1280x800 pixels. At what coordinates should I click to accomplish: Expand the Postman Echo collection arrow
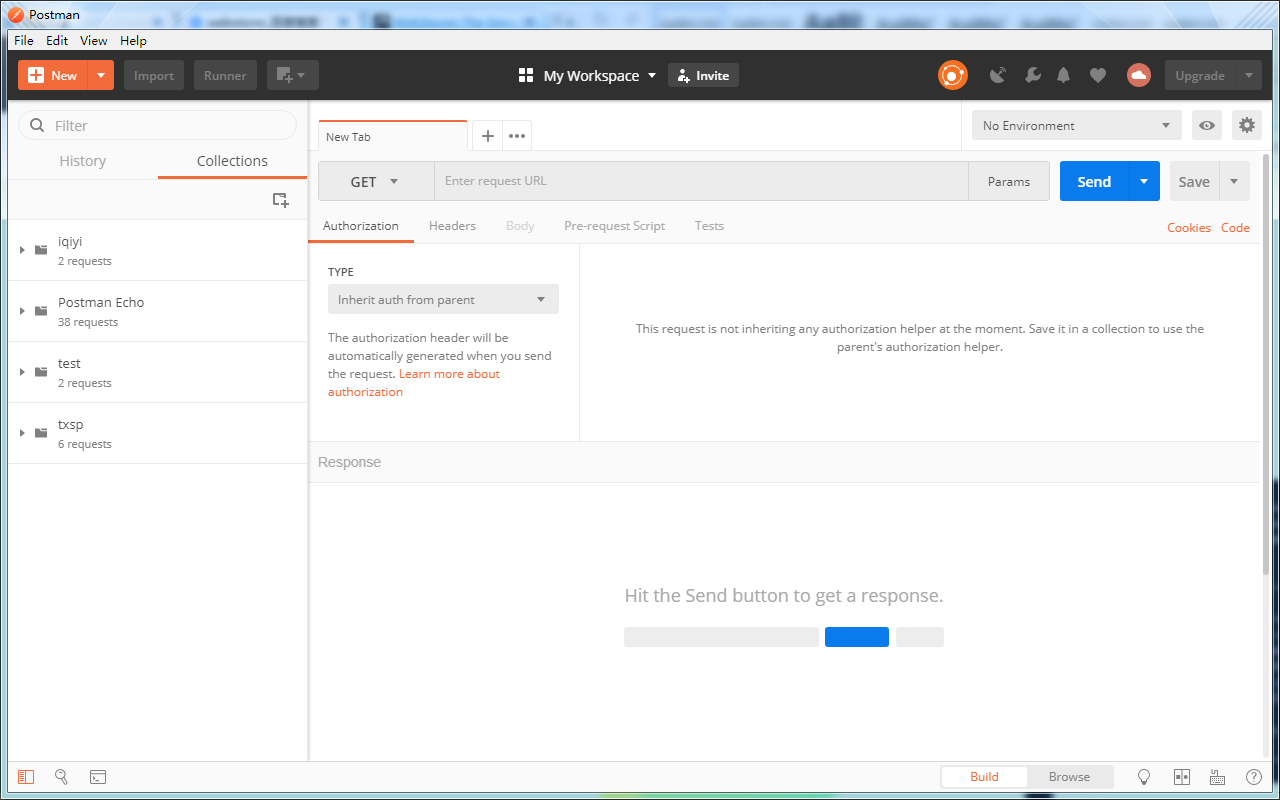(x=22, y=311)
